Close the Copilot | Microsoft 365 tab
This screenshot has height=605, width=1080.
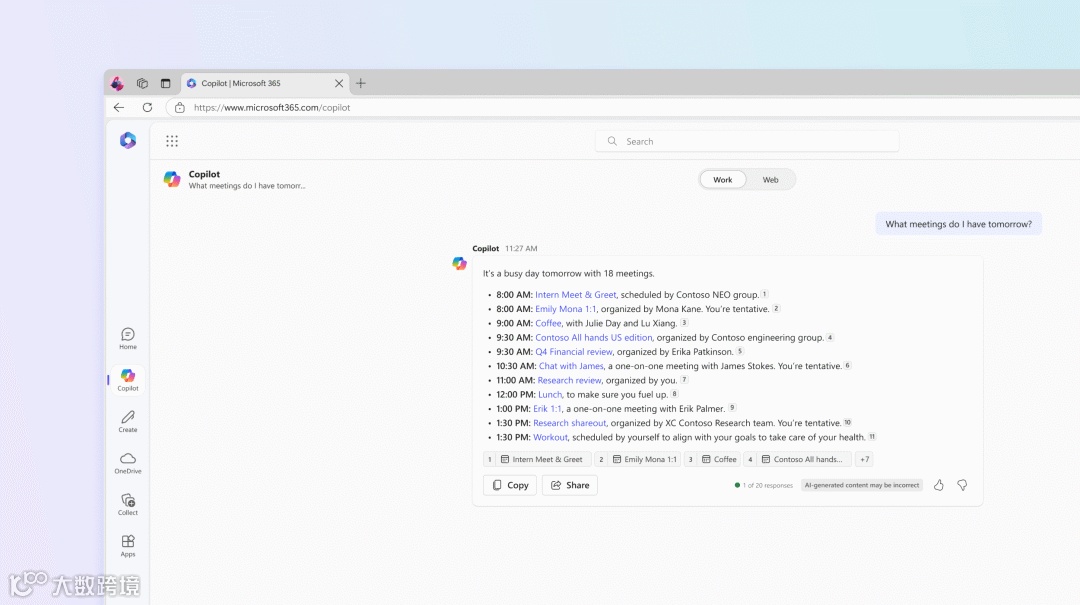tap(339, 83)
